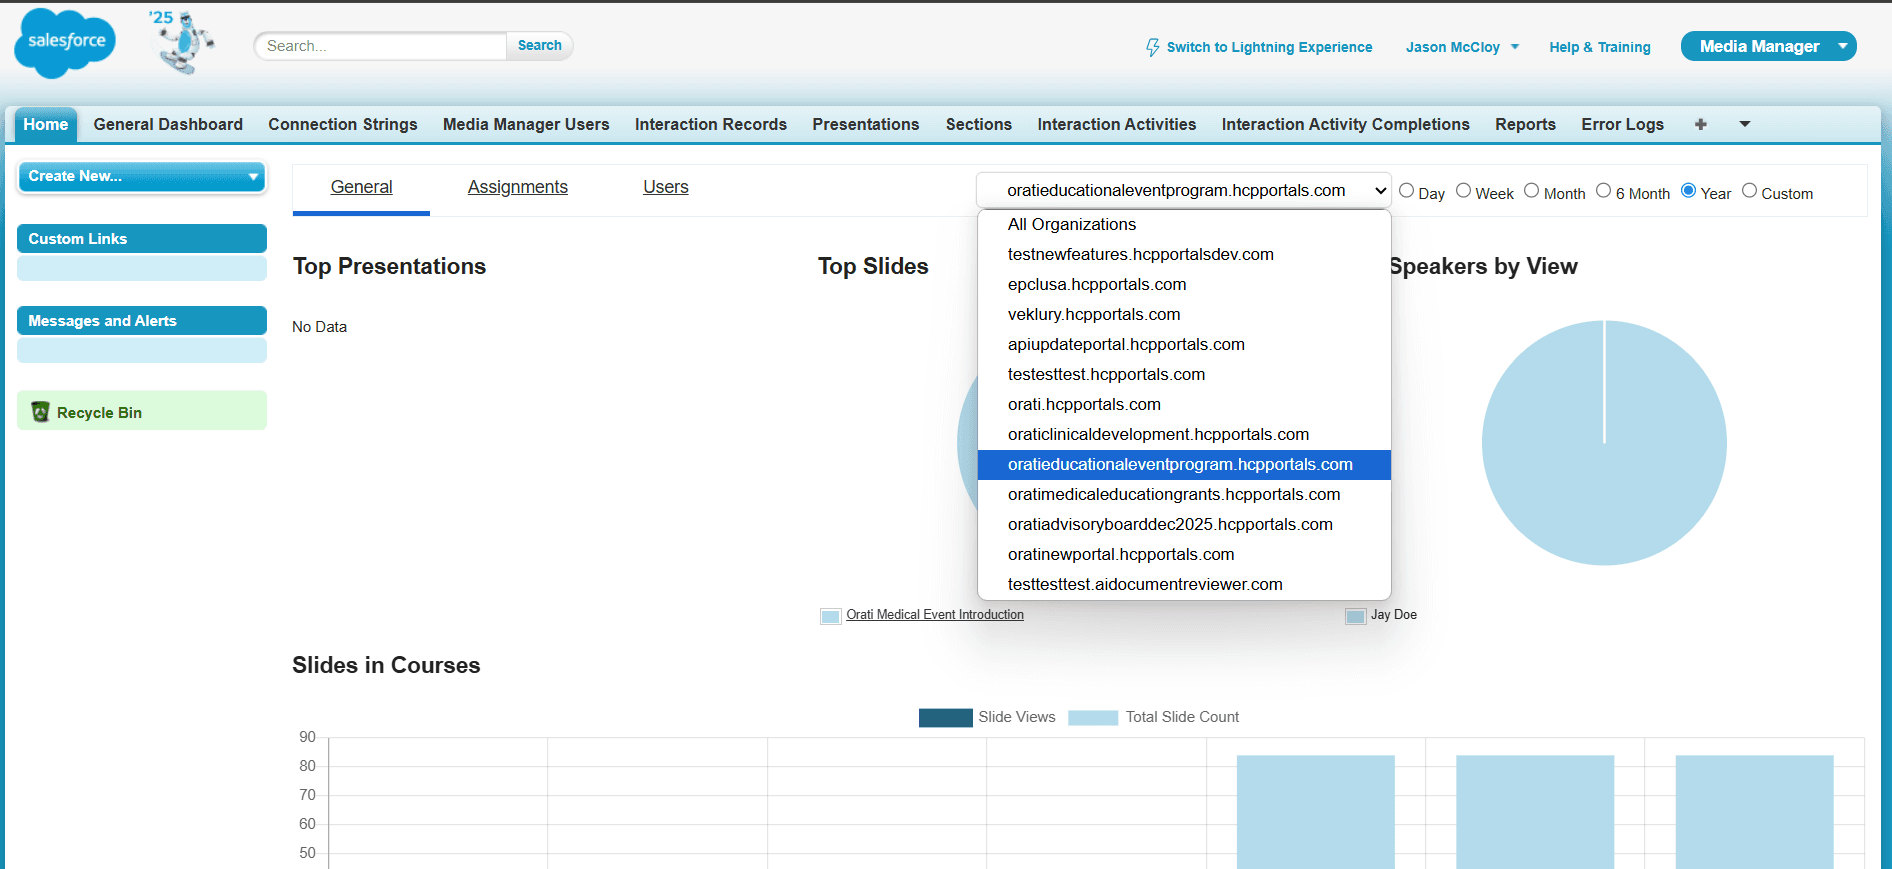Choose oratinewportal.hcpportals.com option
This screenshot has height=869, width=1892.
[x=1184, y=554]
